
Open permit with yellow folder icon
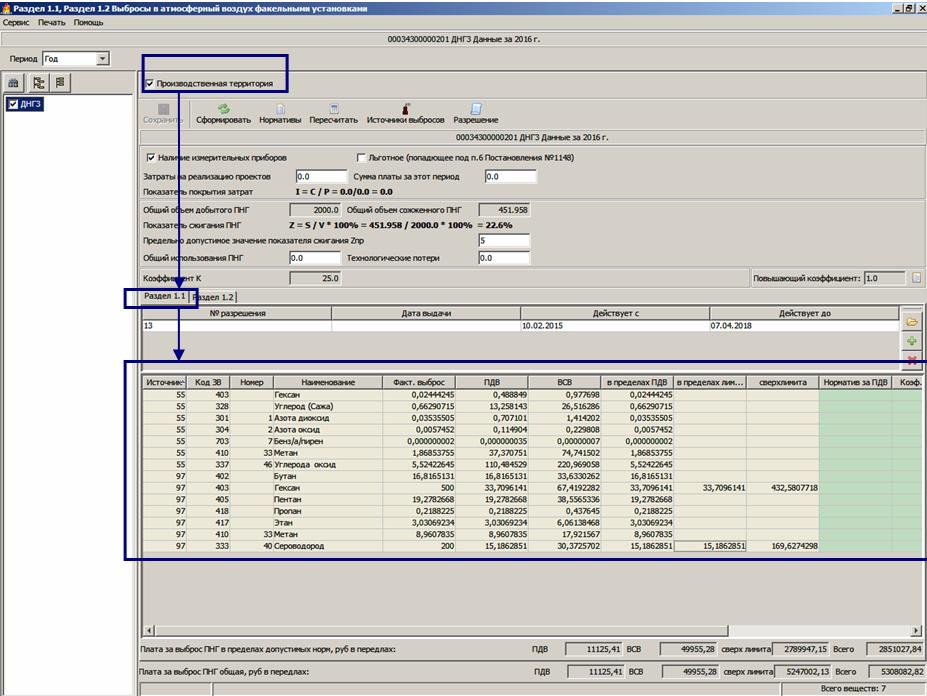tap(912, 323)
